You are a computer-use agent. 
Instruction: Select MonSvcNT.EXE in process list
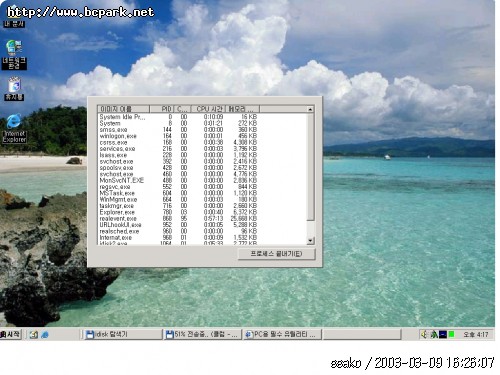[178, 180]
